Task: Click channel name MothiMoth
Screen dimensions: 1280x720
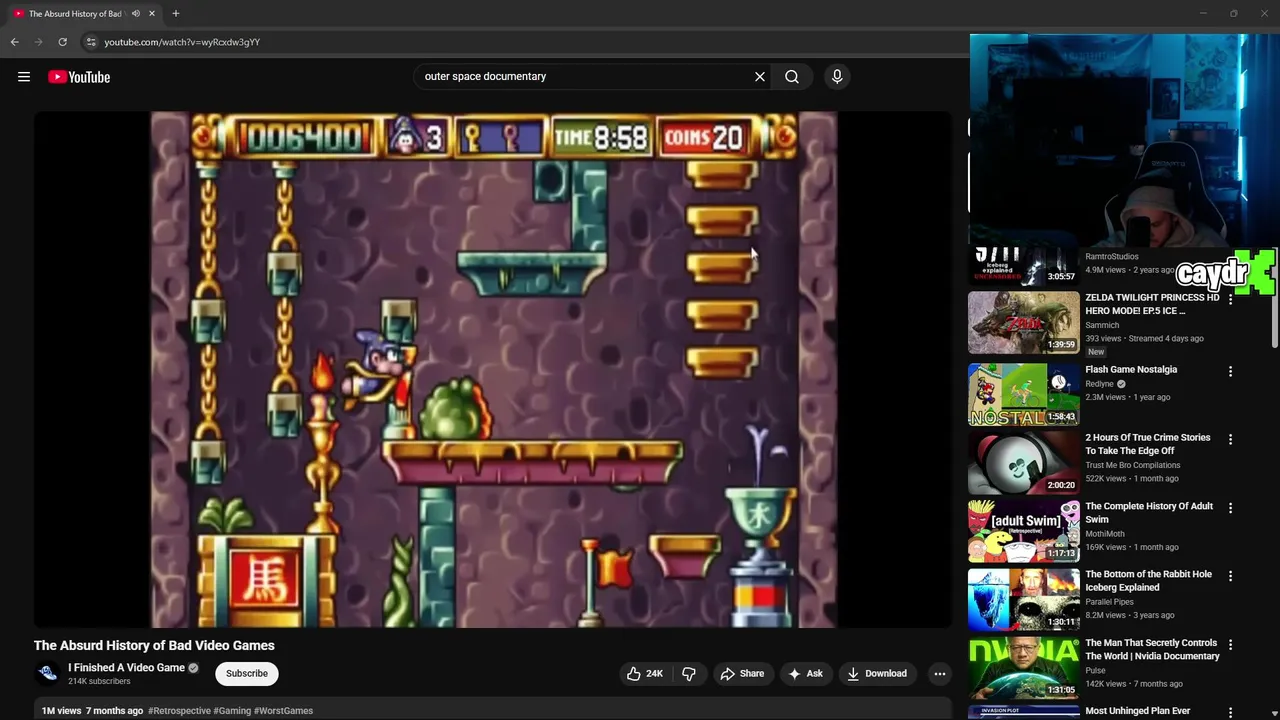Action: 1104,534
